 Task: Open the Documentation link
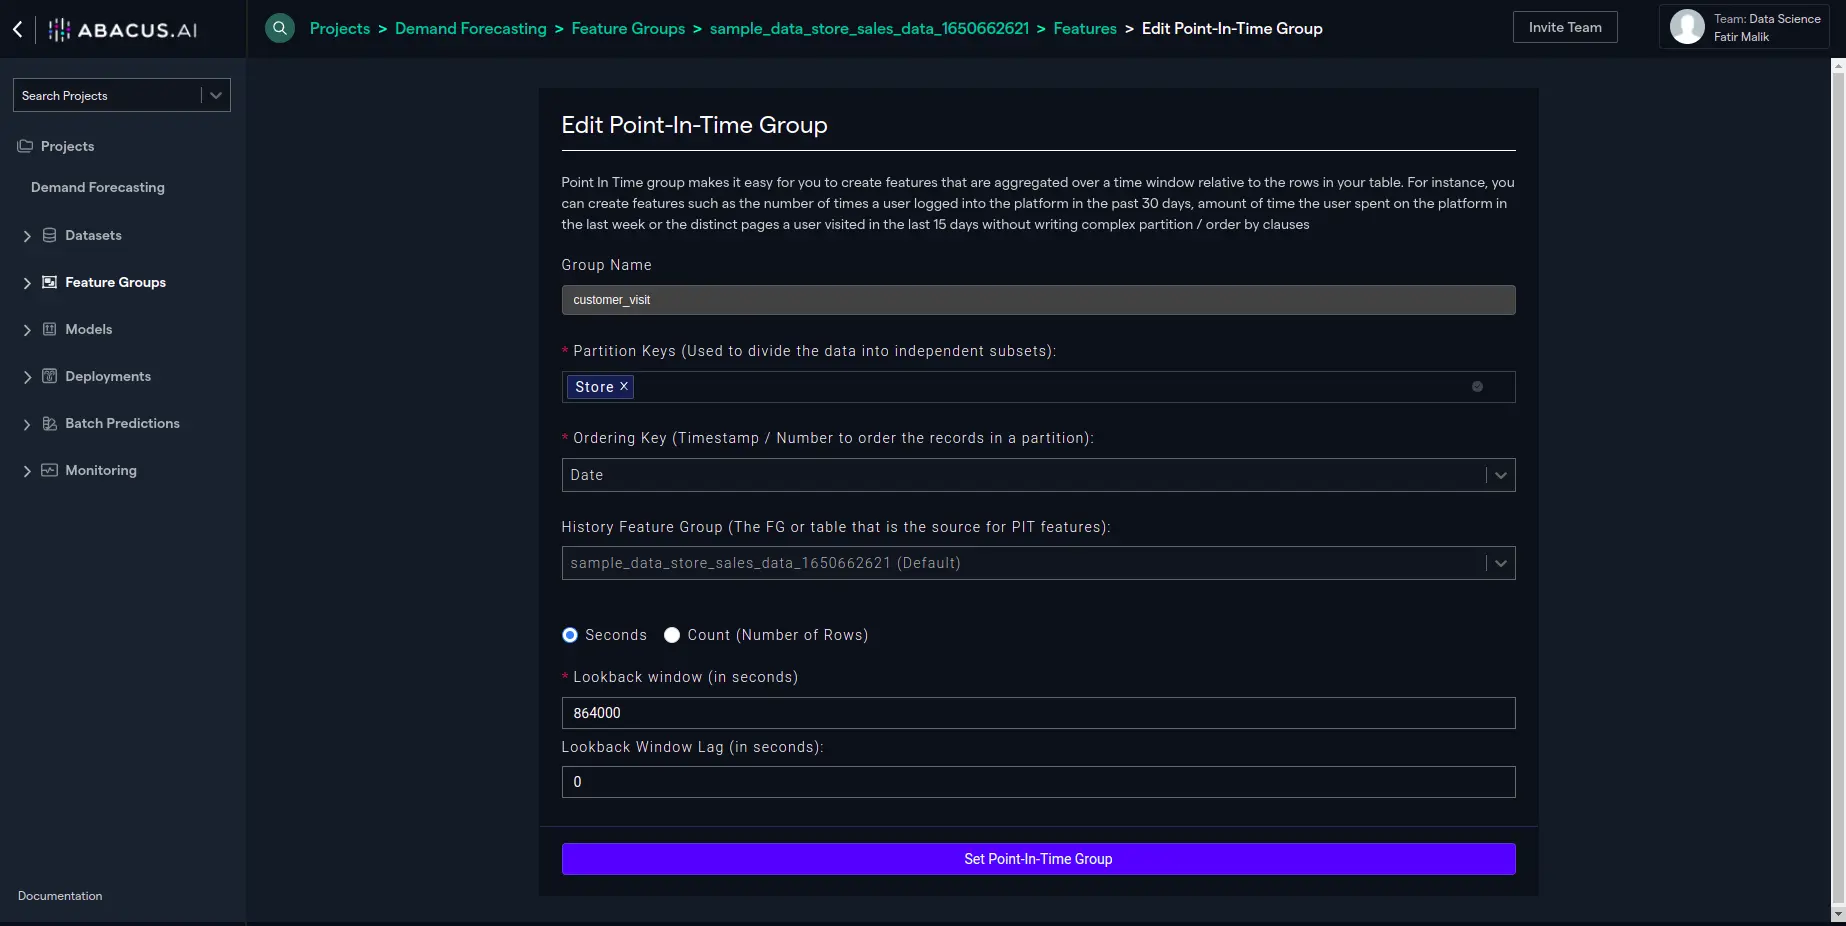59,896
